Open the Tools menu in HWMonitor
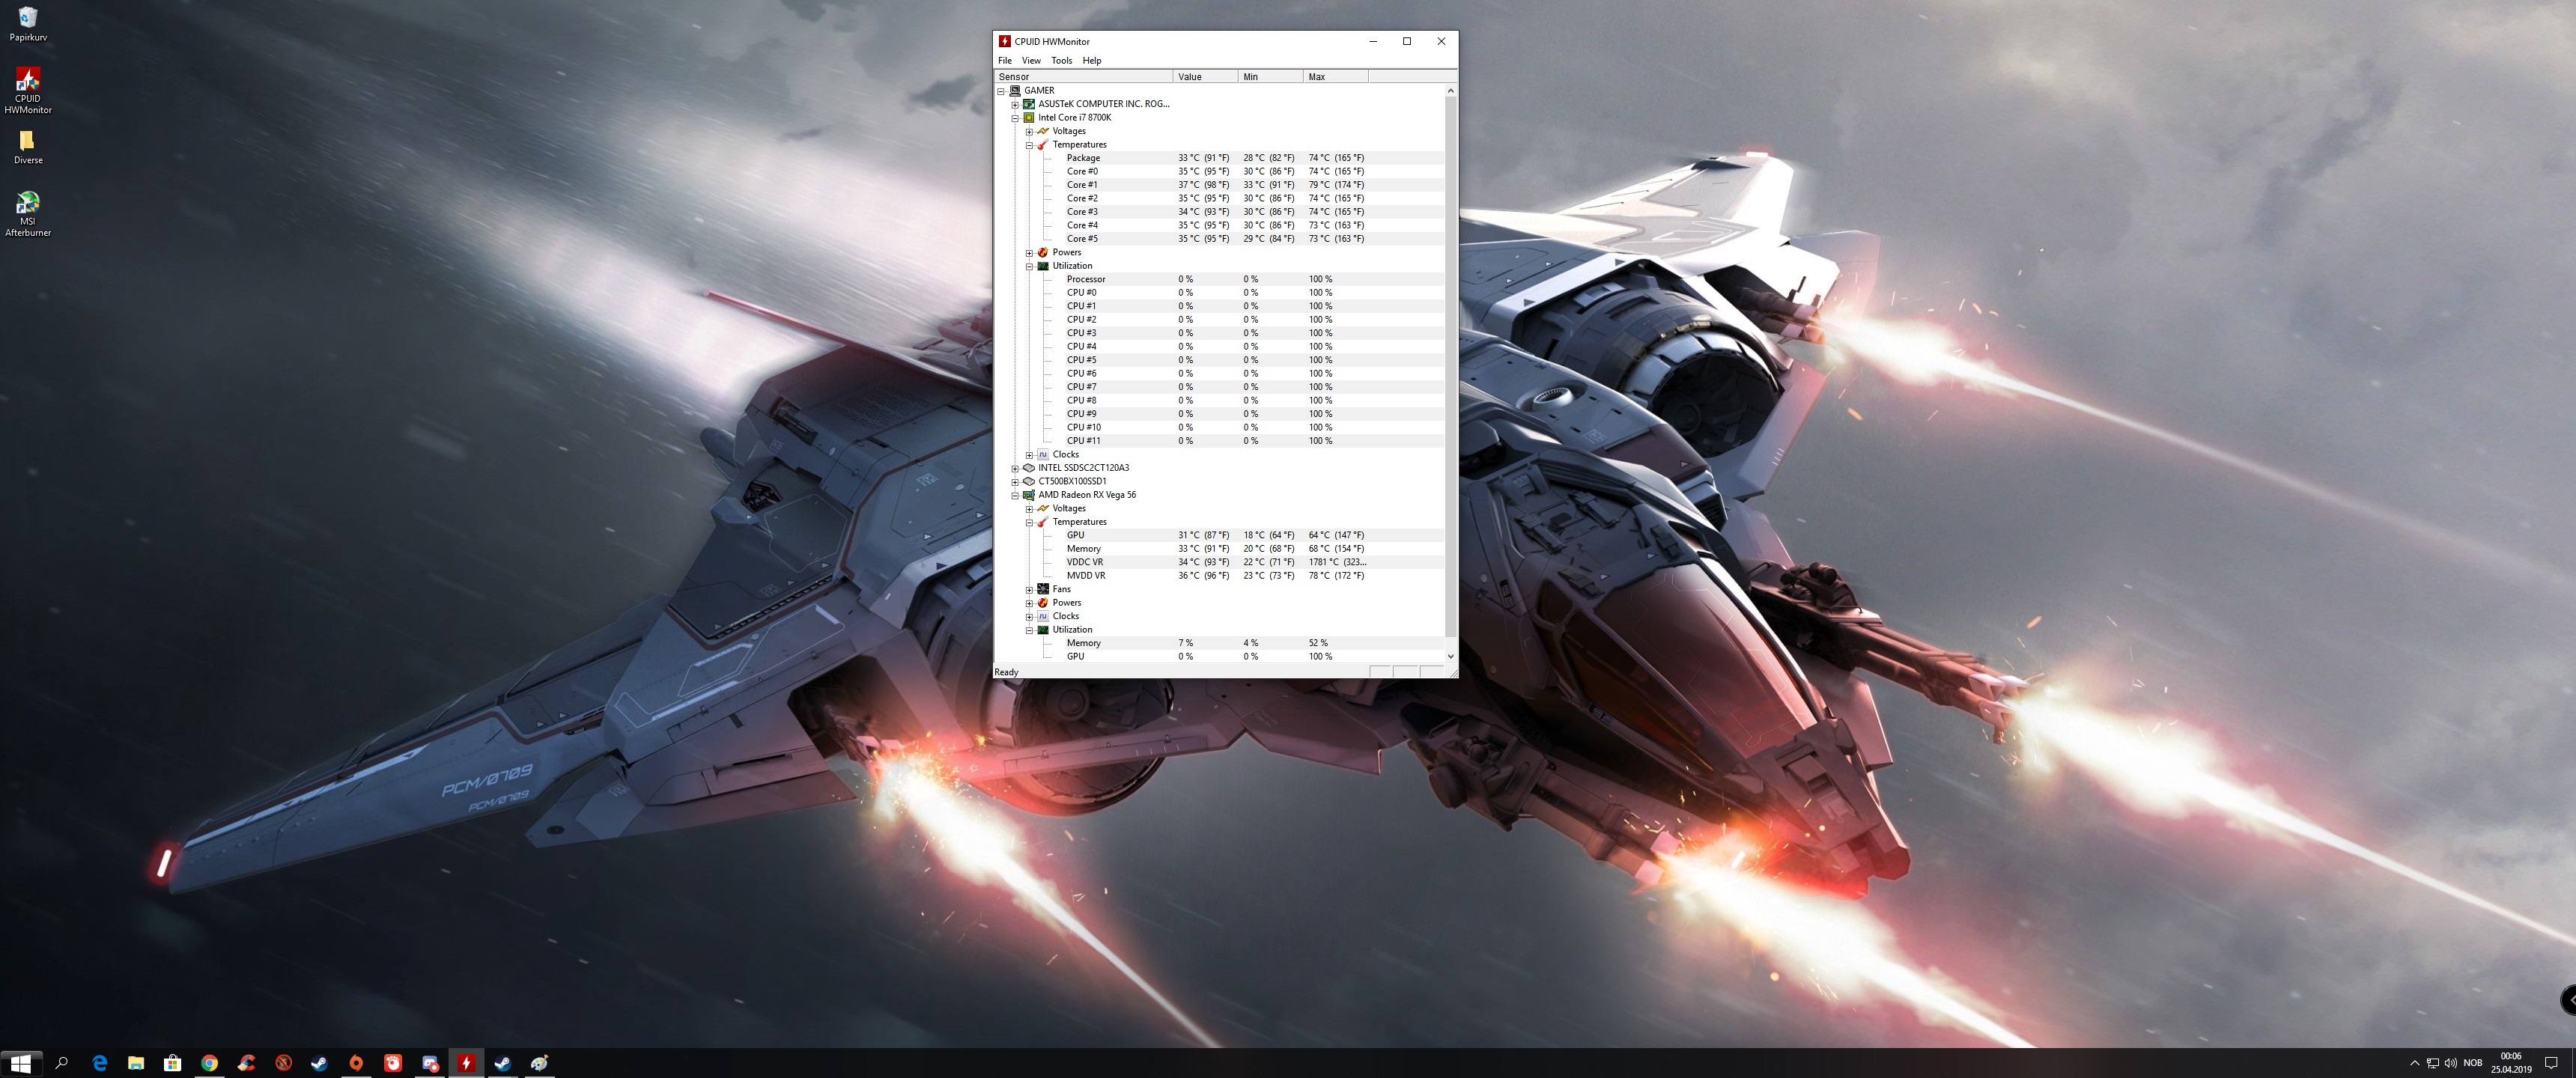This screenshot has width=2576, height=1078. pos(1061,60)
